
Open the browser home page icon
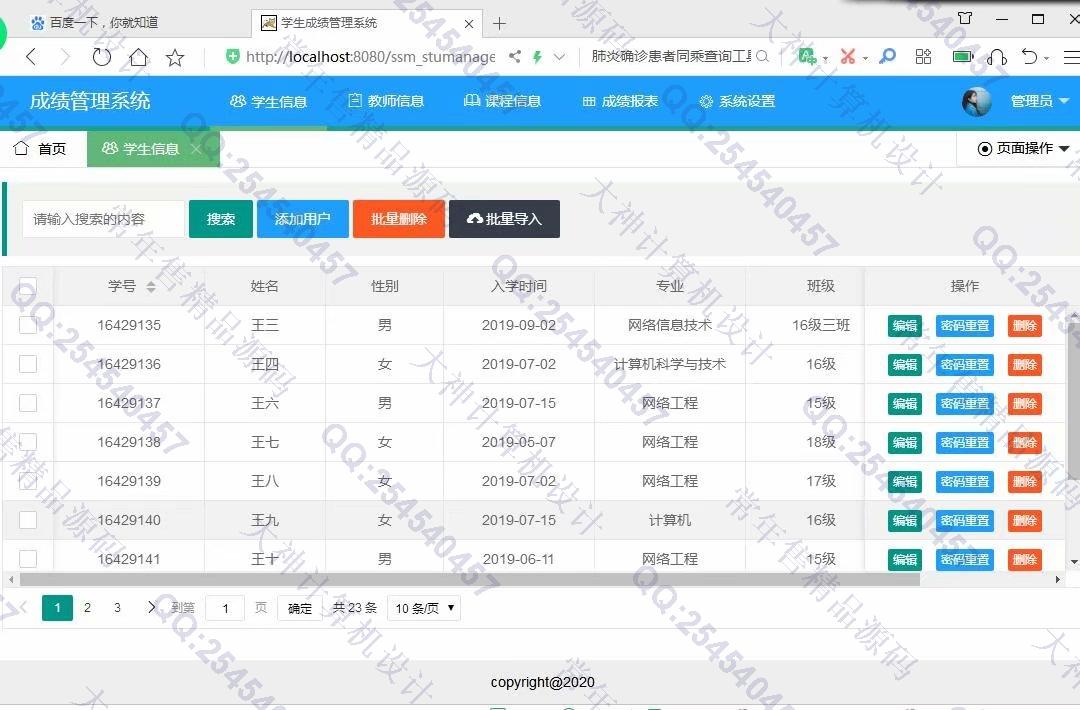click(x=138, y=56)
